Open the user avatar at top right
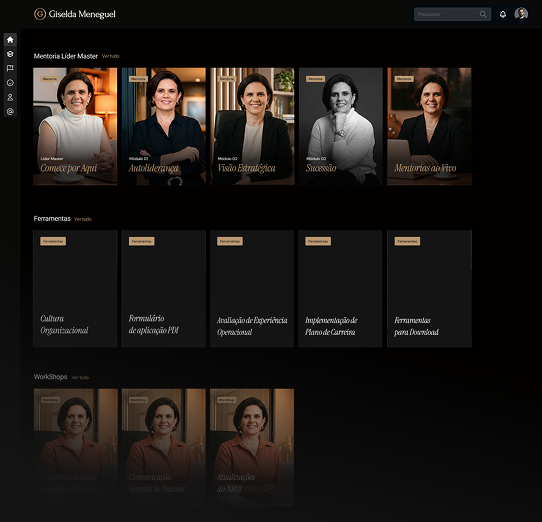 [x=521, y=14]
